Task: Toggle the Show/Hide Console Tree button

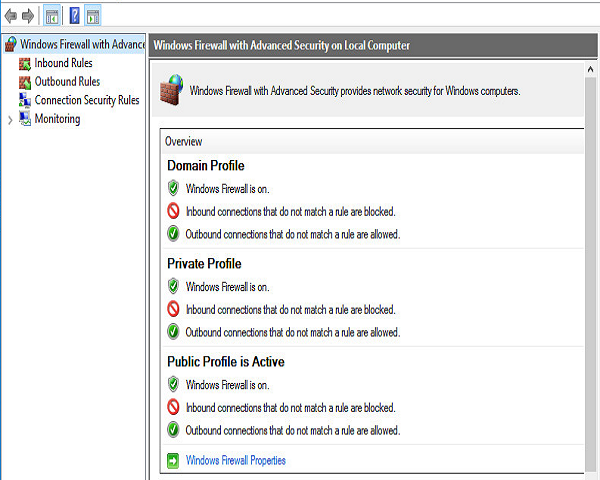Action: click(x=52, y=16)
